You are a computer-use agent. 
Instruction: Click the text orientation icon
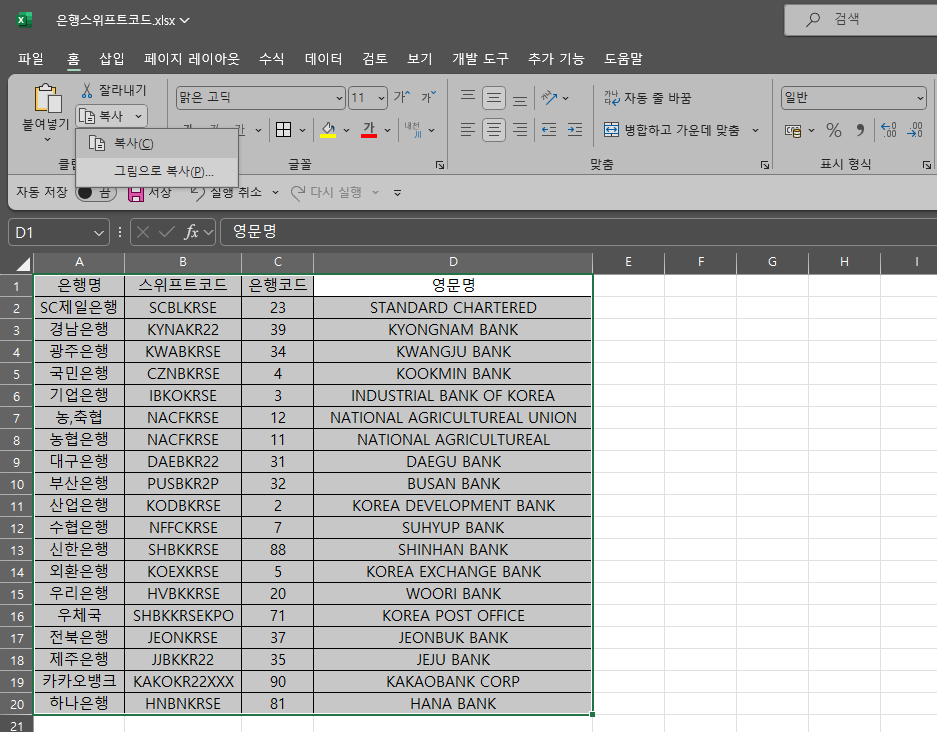tap(549, 97)
